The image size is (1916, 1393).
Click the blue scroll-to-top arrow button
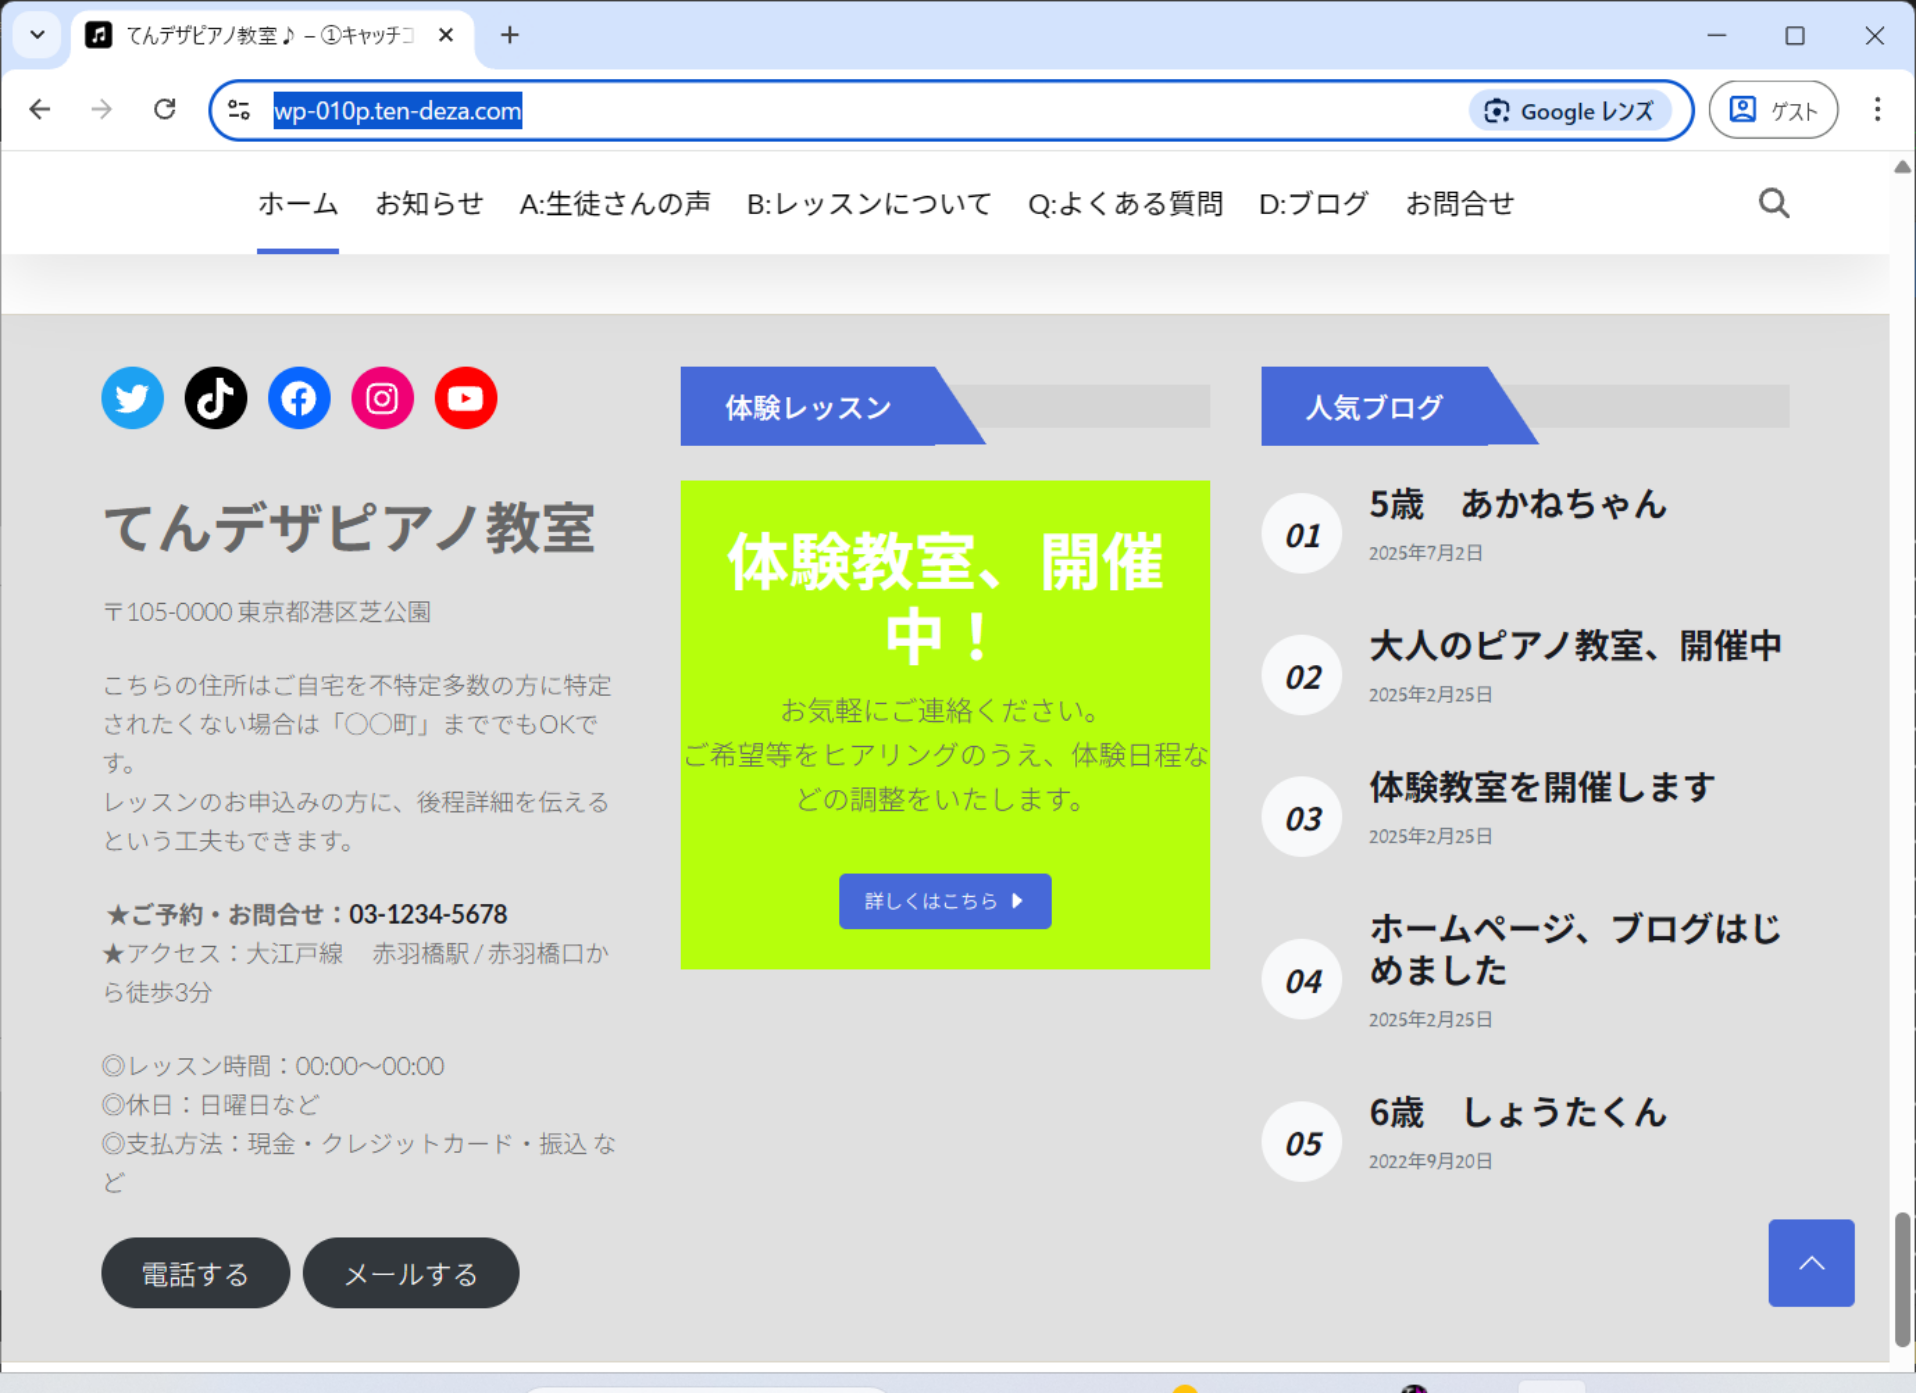1810,1263
